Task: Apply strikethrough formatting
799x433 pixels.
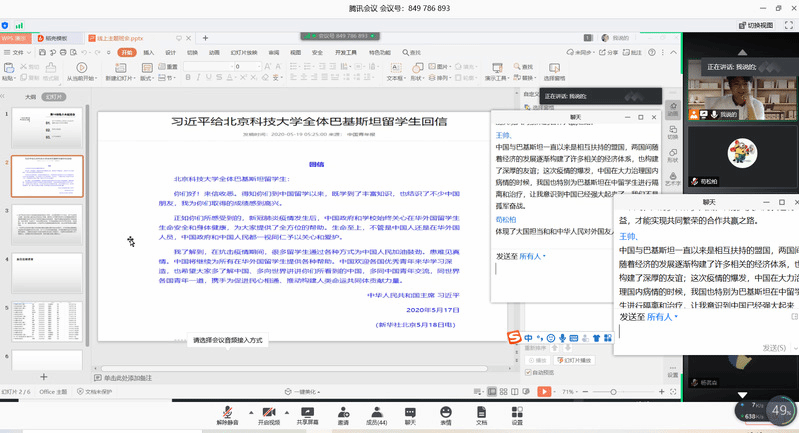Action: 219,77
